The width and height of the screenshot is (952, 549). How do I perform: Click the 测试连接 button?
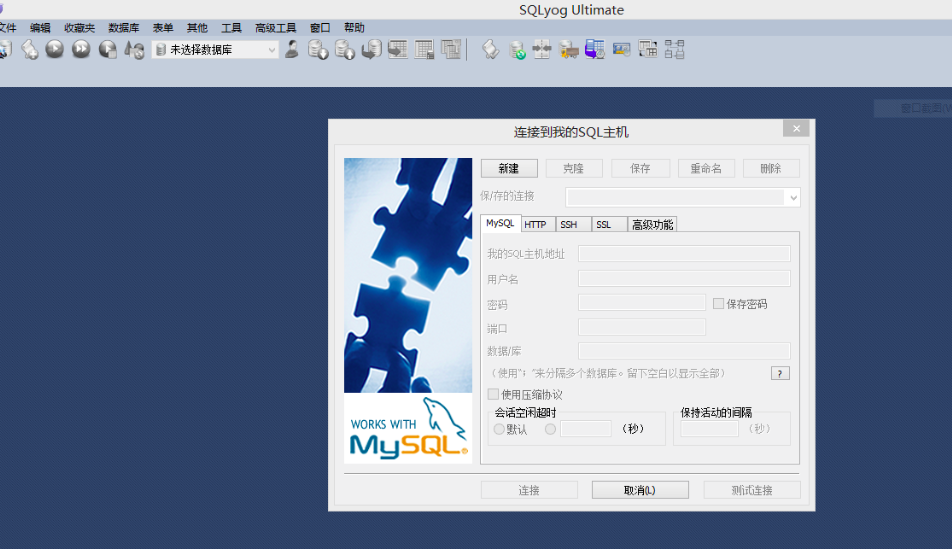tap(752, 490)
